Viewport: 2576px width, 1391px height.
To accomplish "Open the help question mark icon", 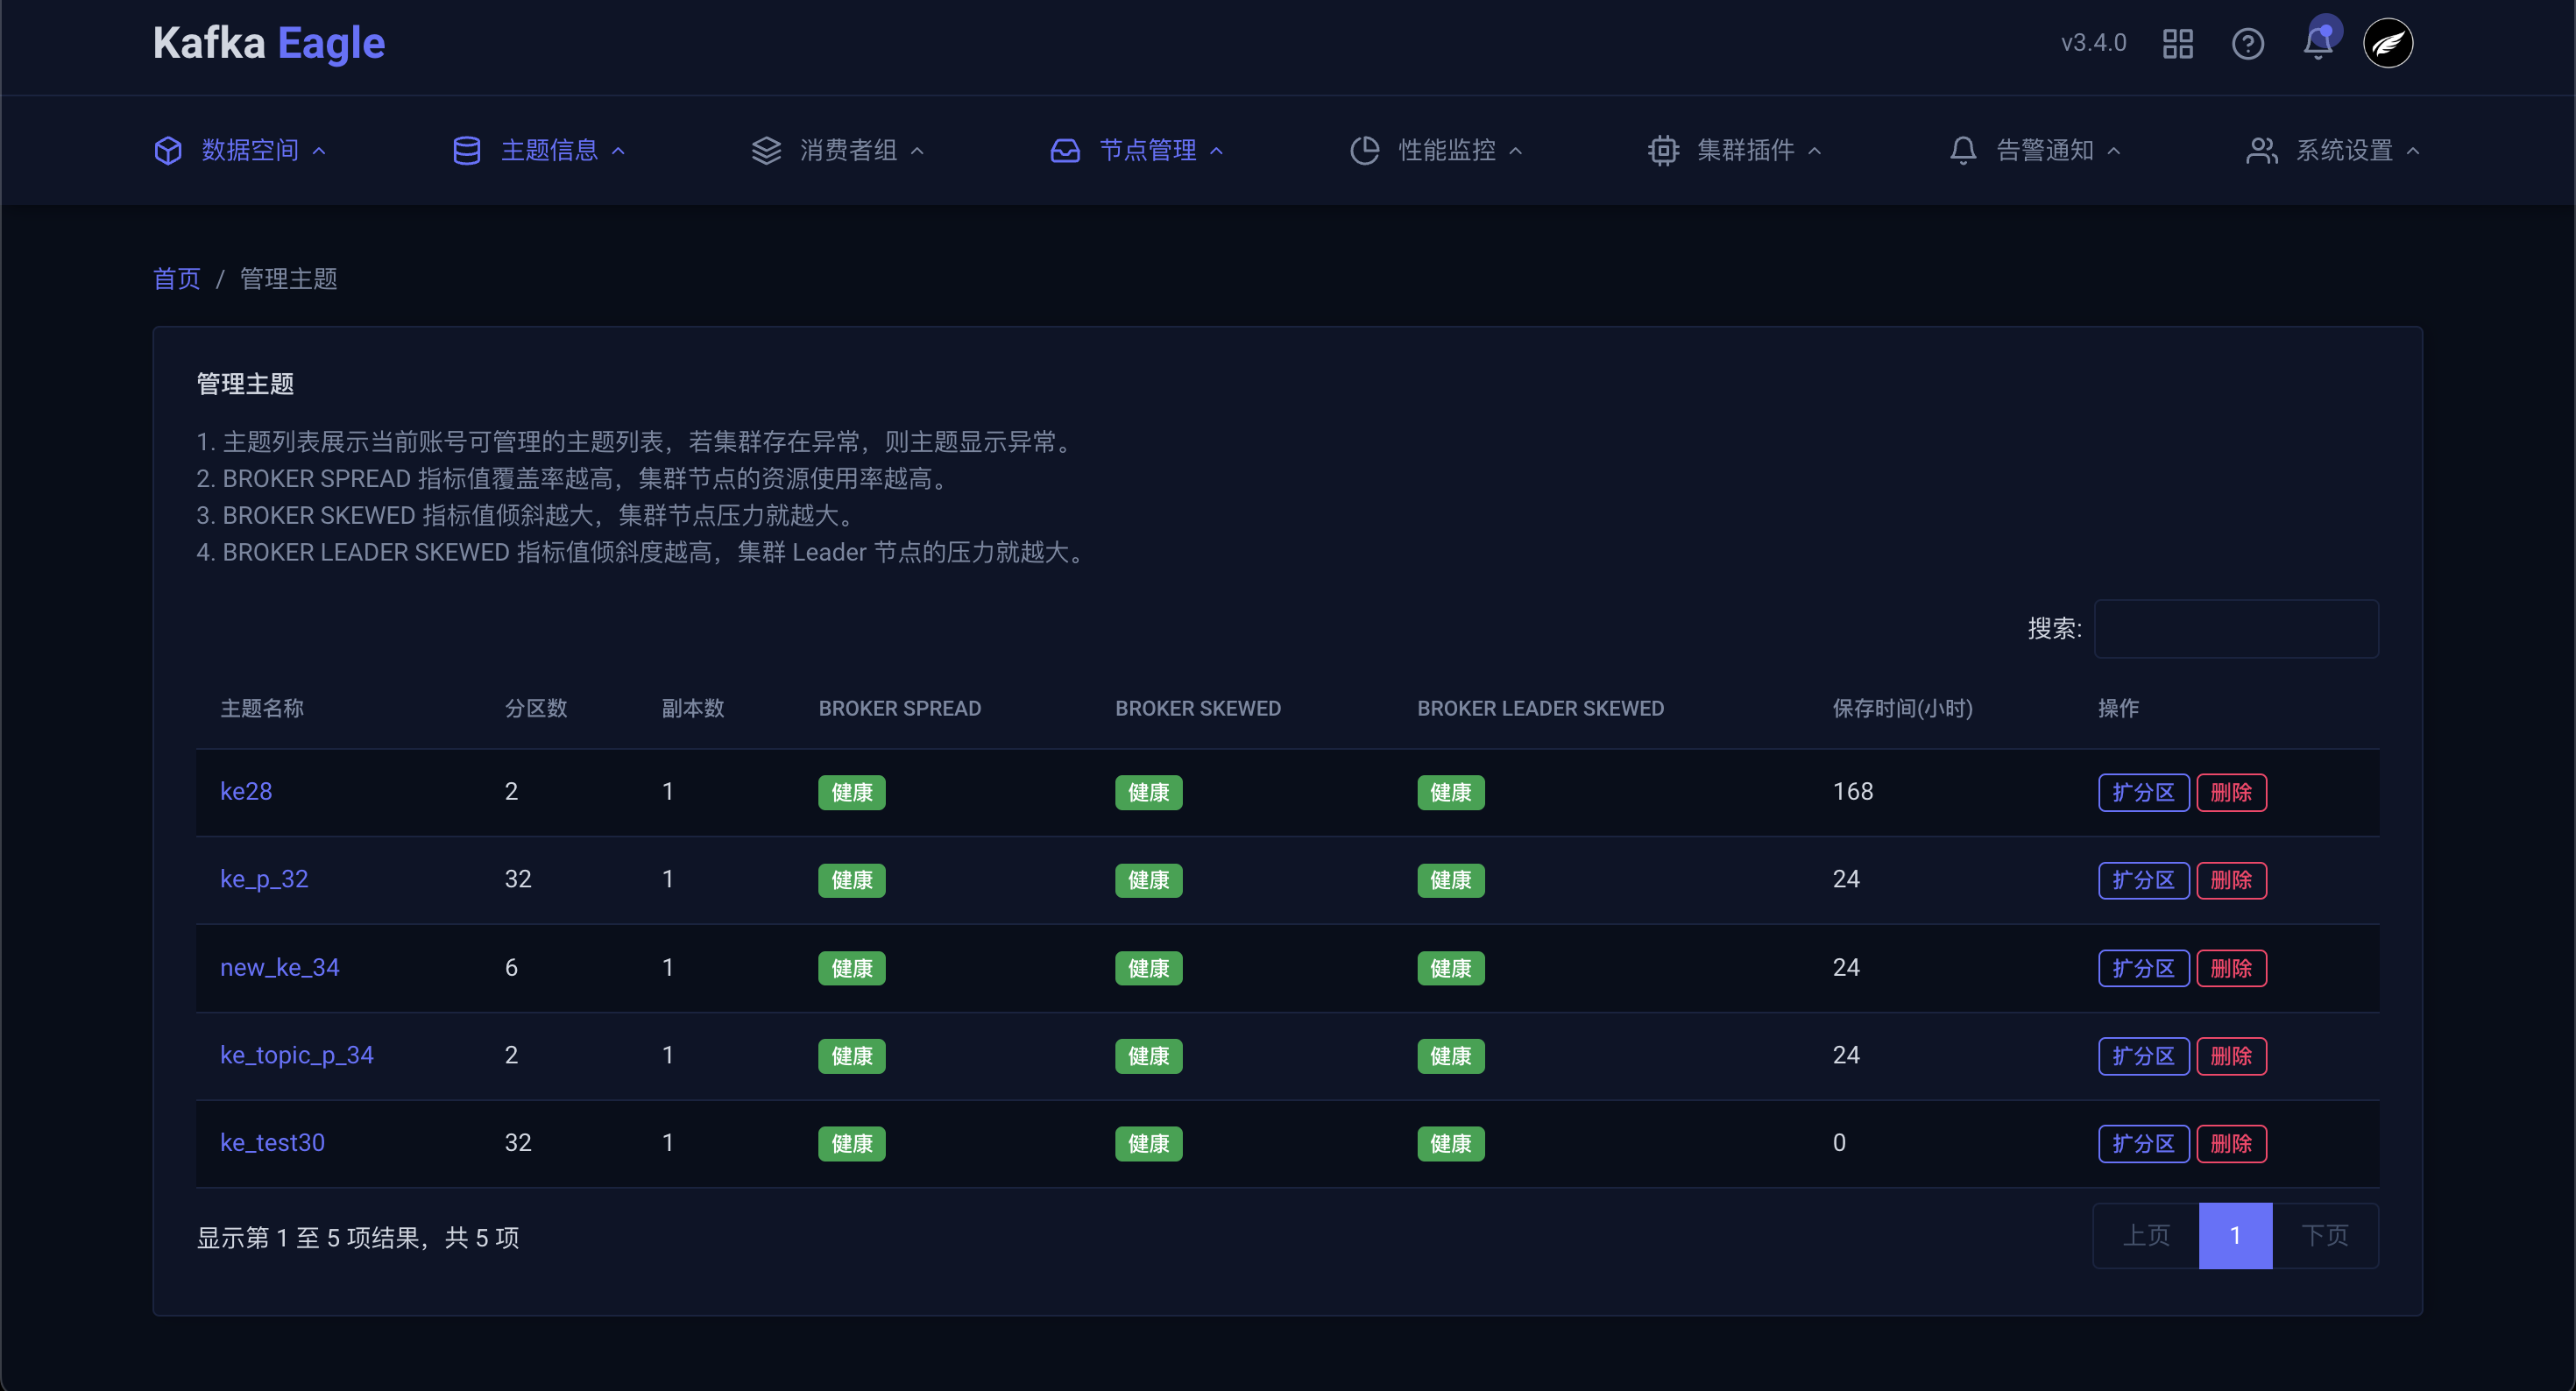I will coord(2247,44).
